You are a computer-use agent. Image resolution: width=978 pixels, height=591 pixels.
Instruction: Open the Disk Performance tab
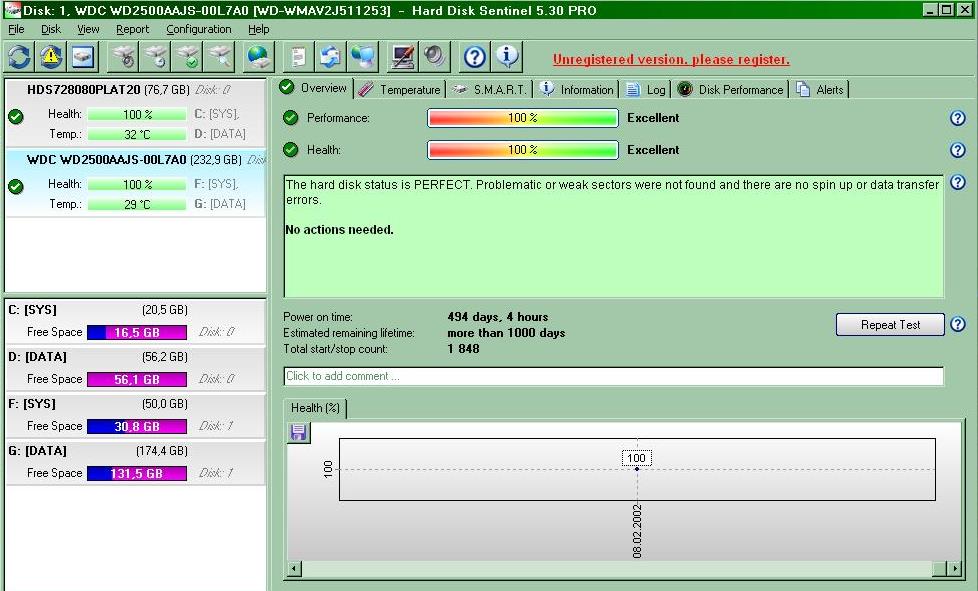730,90
